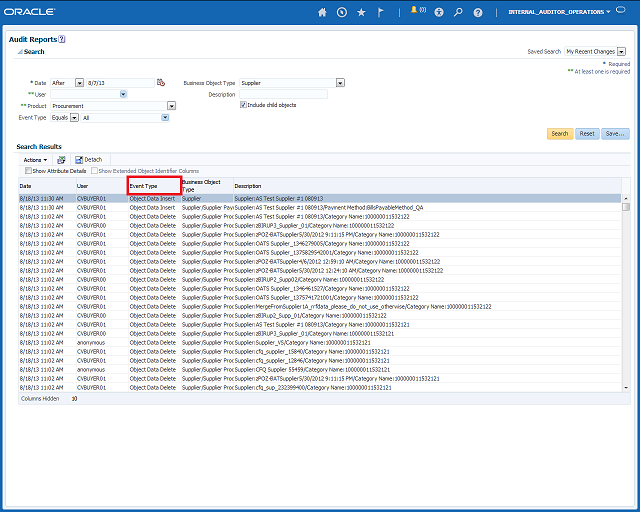Open Audit Reports help icon
This screenshot has height=512, width=640.
click(x=62, y=39)
